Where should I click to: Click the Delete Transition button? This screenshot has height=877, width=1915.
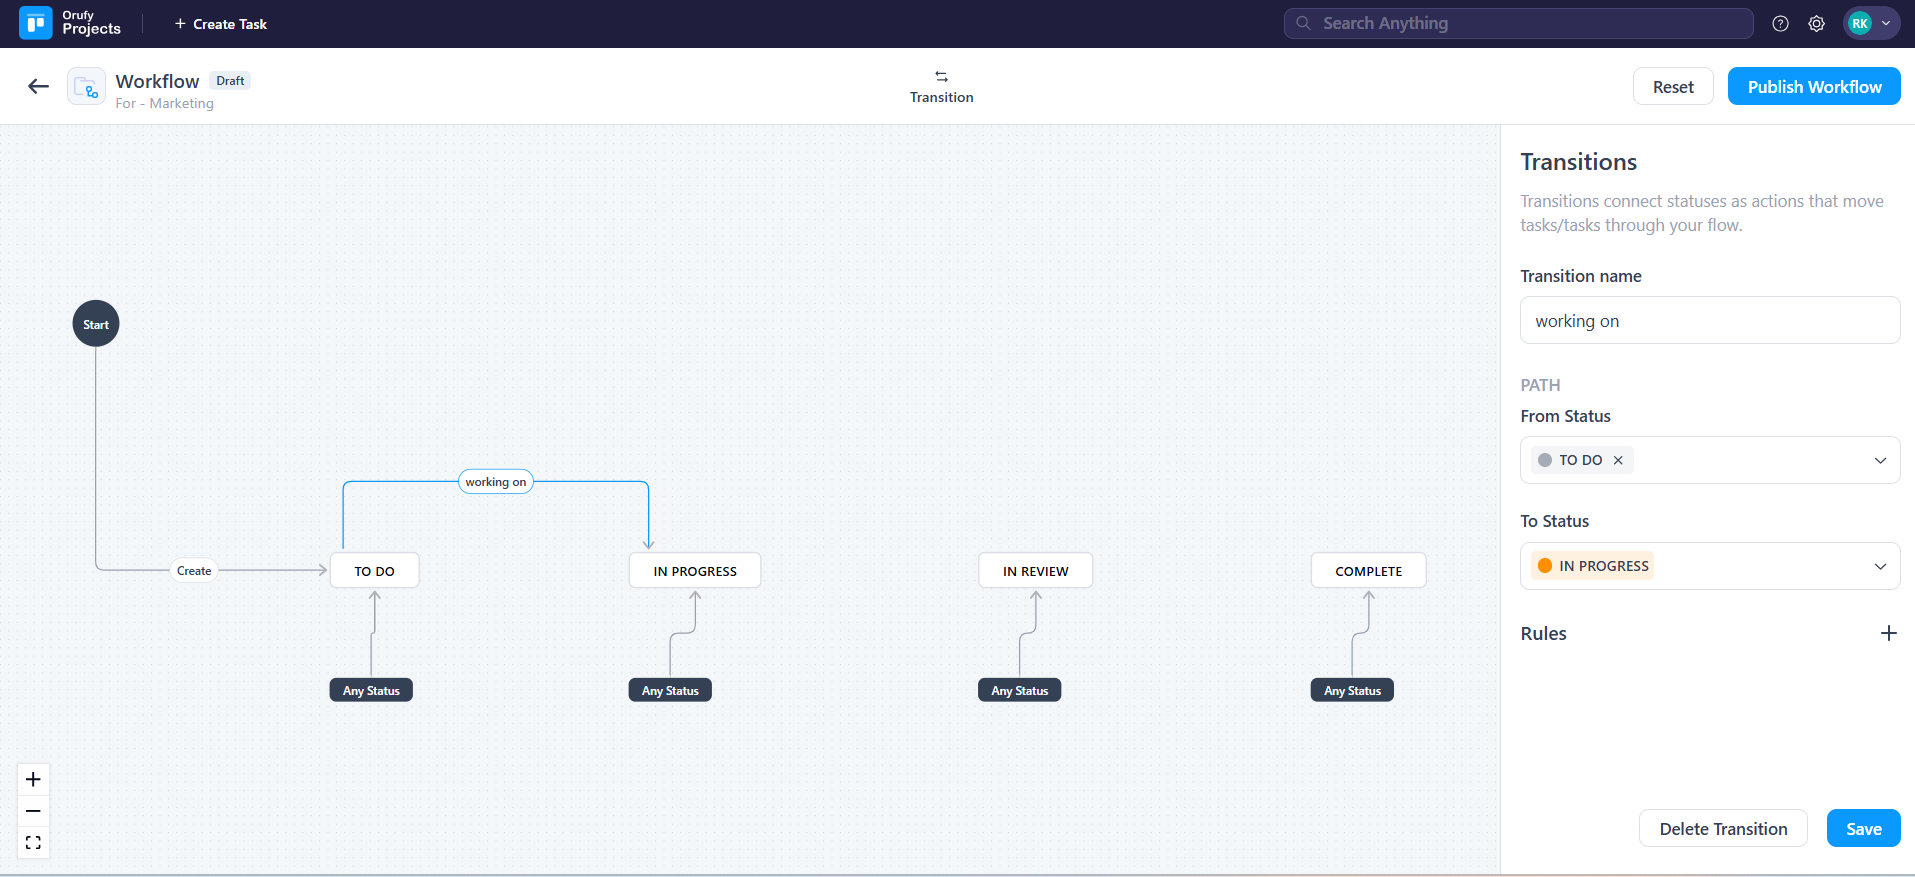(x=1722, y=829)
